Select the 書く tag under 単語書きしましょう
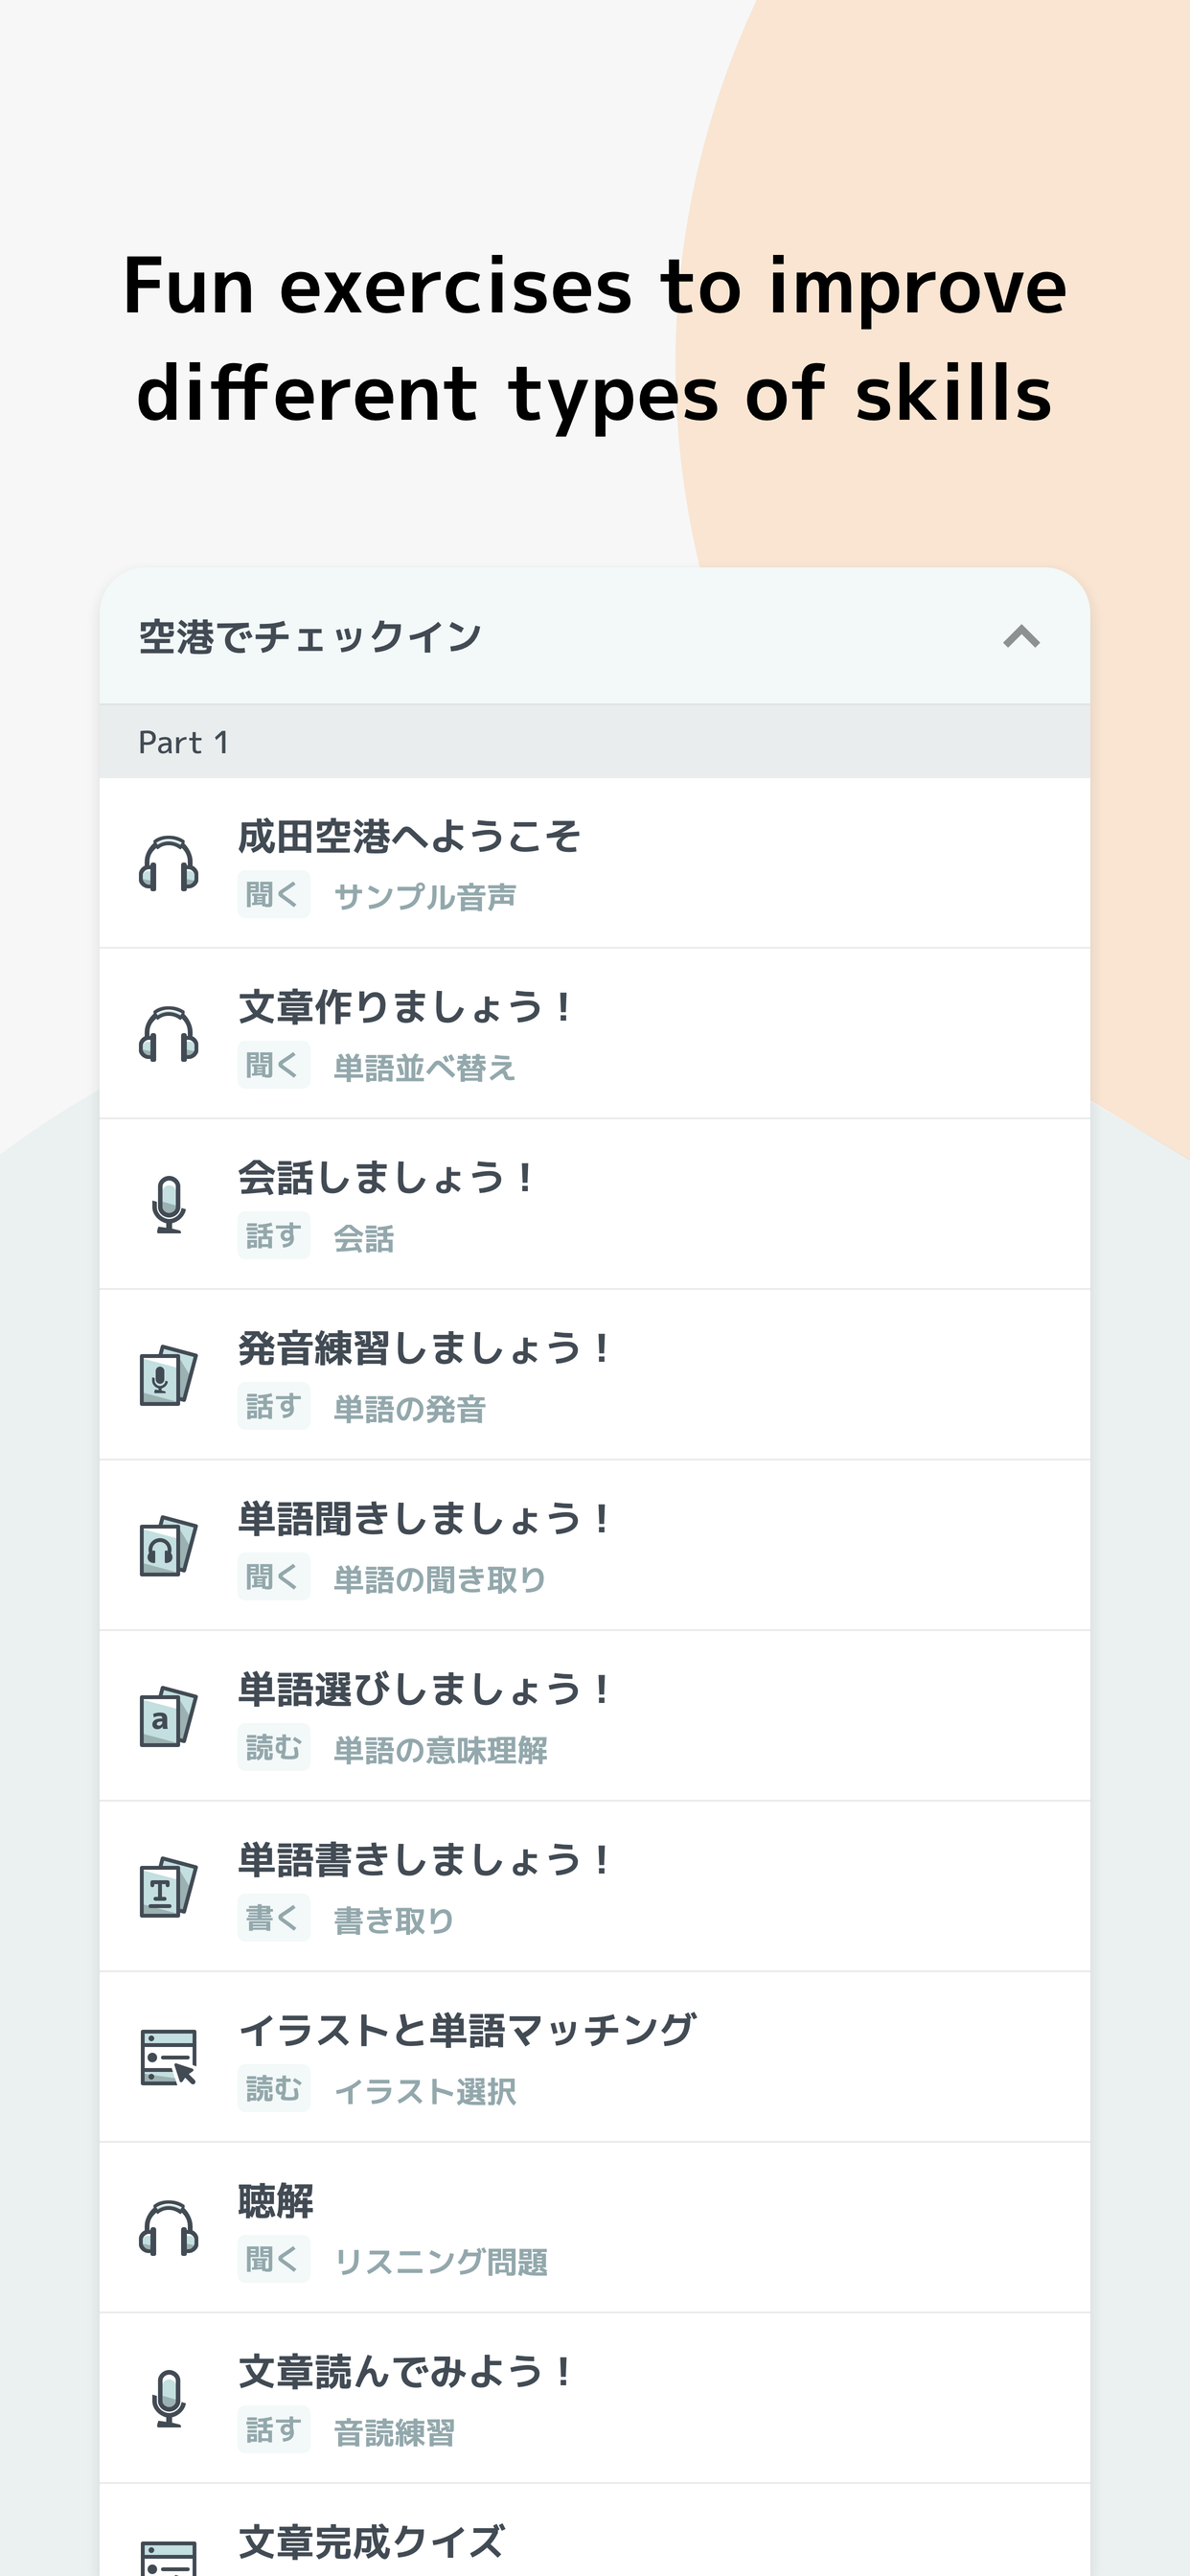Viewport: 1190px width, 2576px height. point(273,1919)
